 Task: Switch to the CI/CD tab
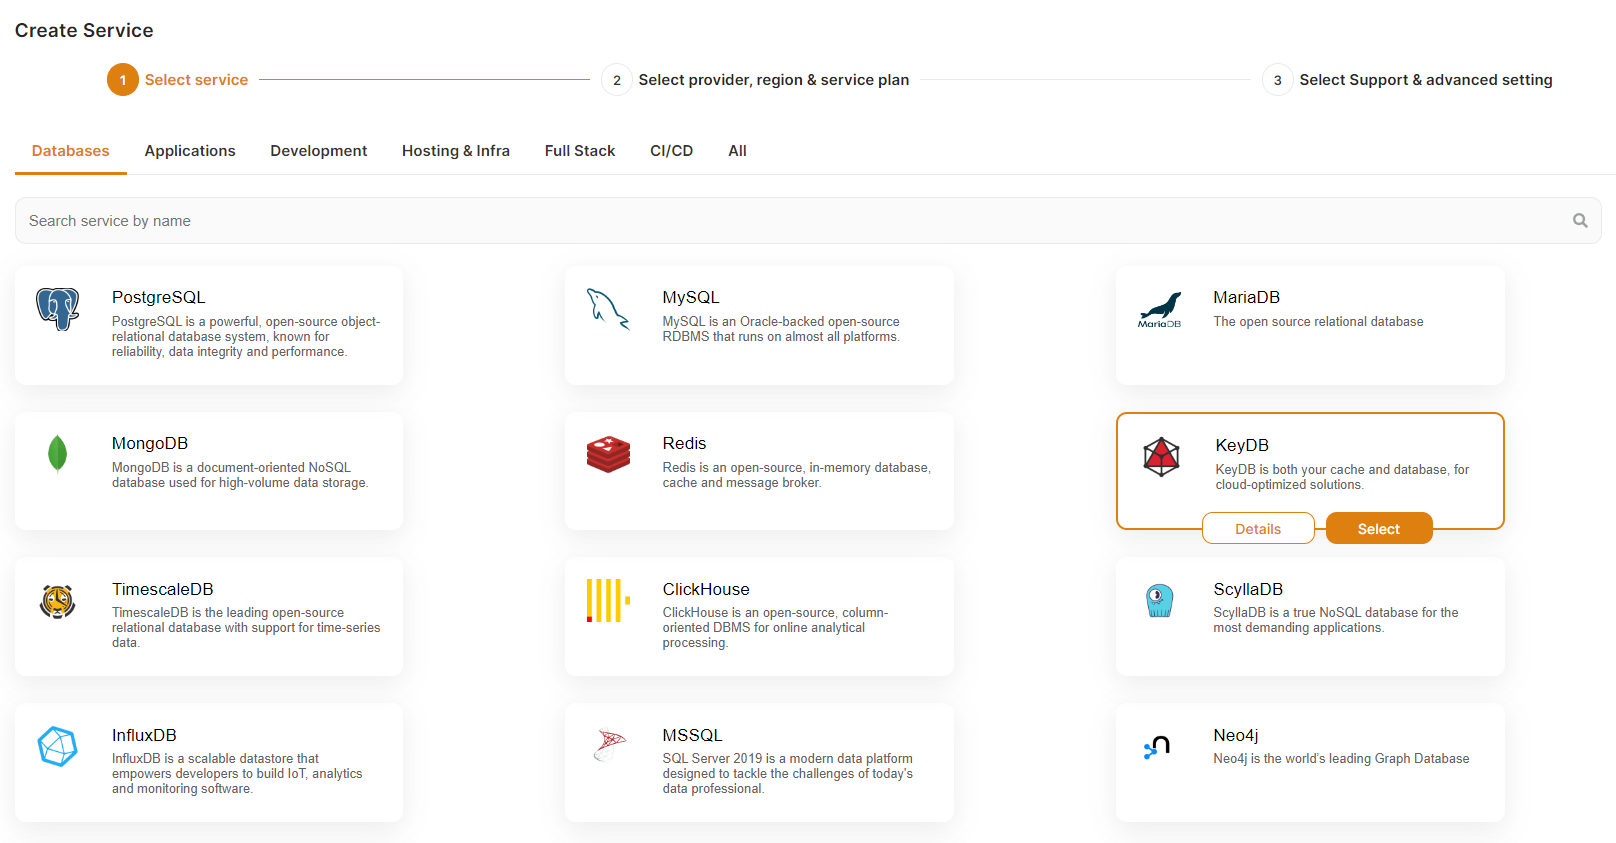[x=671, y=151]
